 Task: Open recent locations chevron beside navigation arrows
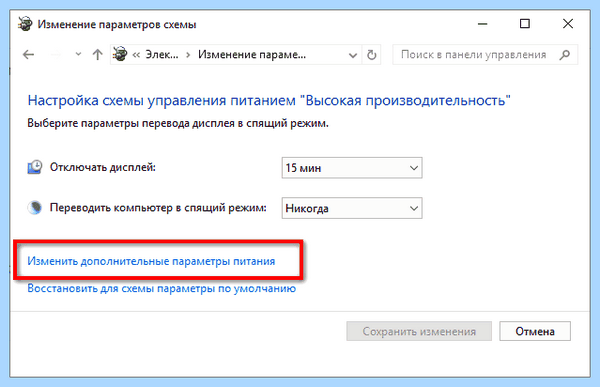point(78,54)
